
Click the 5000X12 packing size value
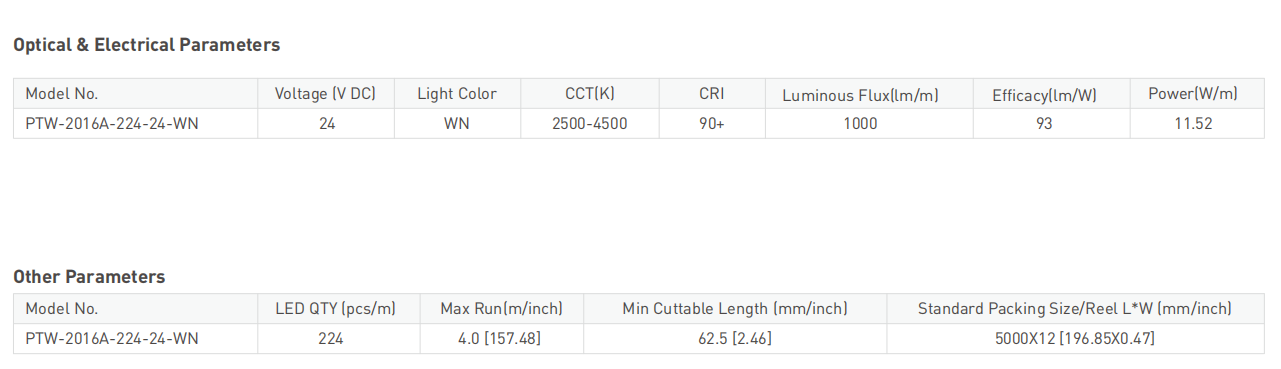point(1075,339)
